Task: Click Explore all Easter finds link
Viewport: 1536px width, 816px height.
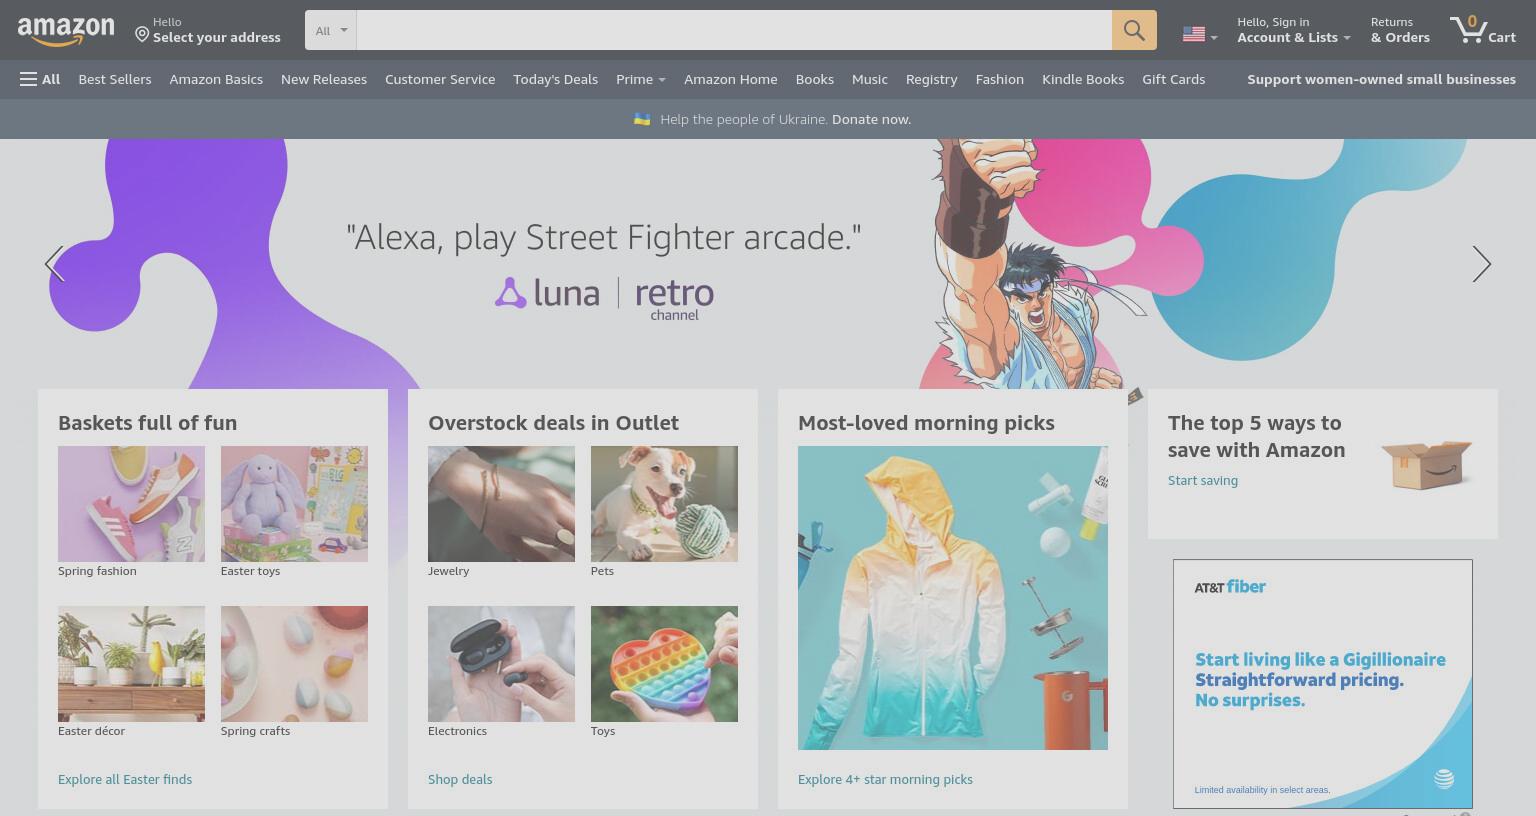Action: (x=125, y=779)
